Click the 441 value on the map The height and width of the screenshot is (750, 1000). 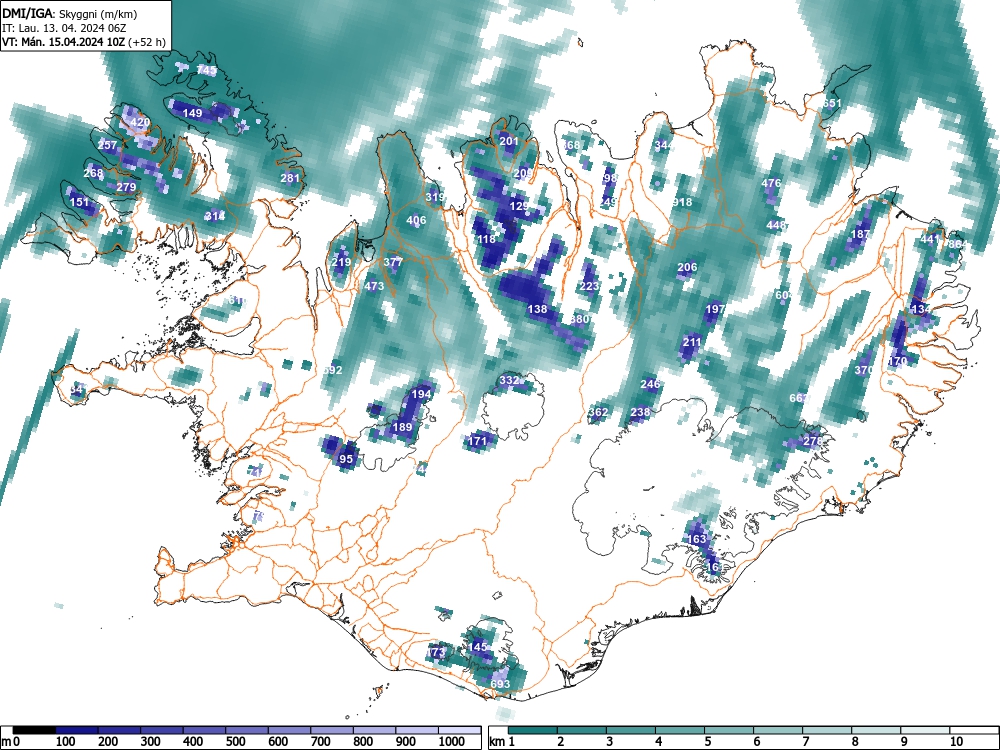coord(930,239)
